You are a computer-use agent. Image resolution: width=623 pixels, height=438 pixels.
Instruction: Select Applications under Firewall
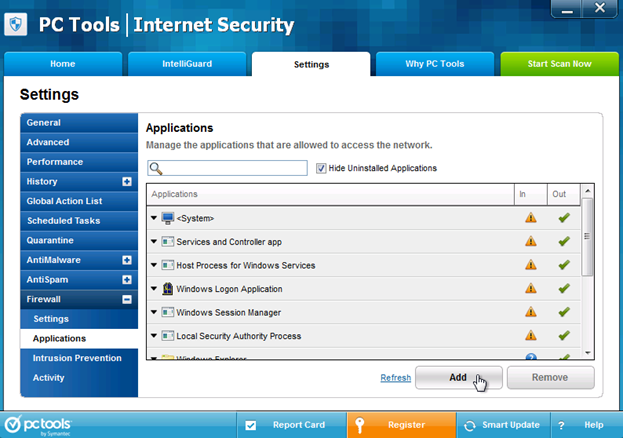(79, 339)
